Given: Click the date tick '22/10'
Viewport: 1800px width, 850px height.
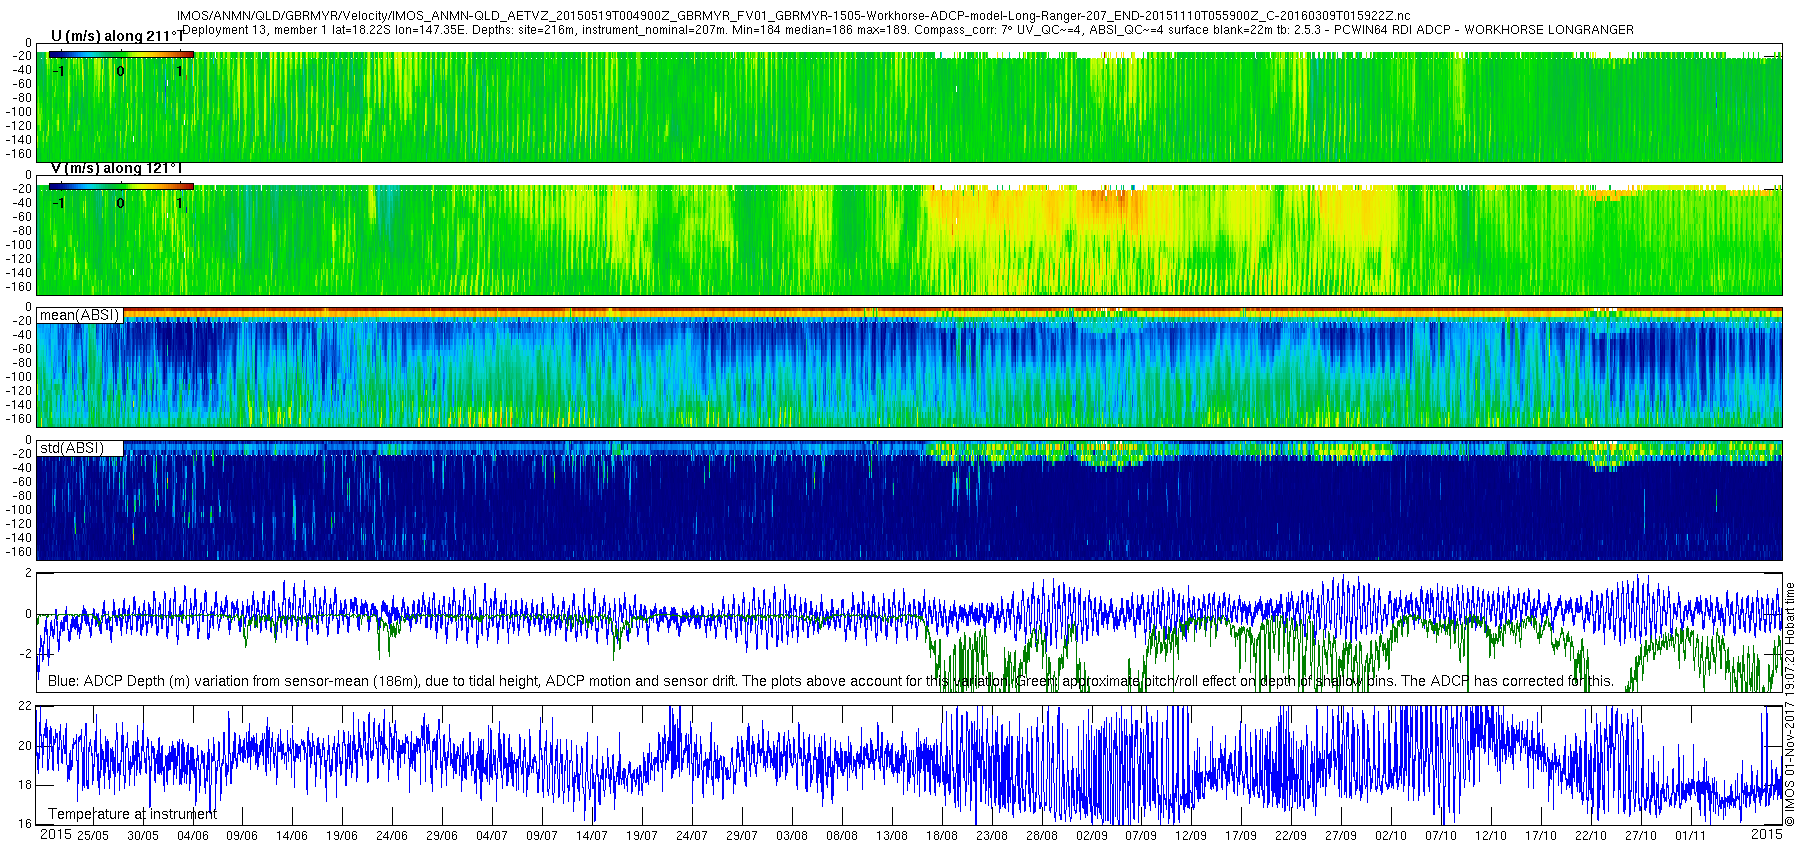Looking at the screenshot, I should [1591, 836].
